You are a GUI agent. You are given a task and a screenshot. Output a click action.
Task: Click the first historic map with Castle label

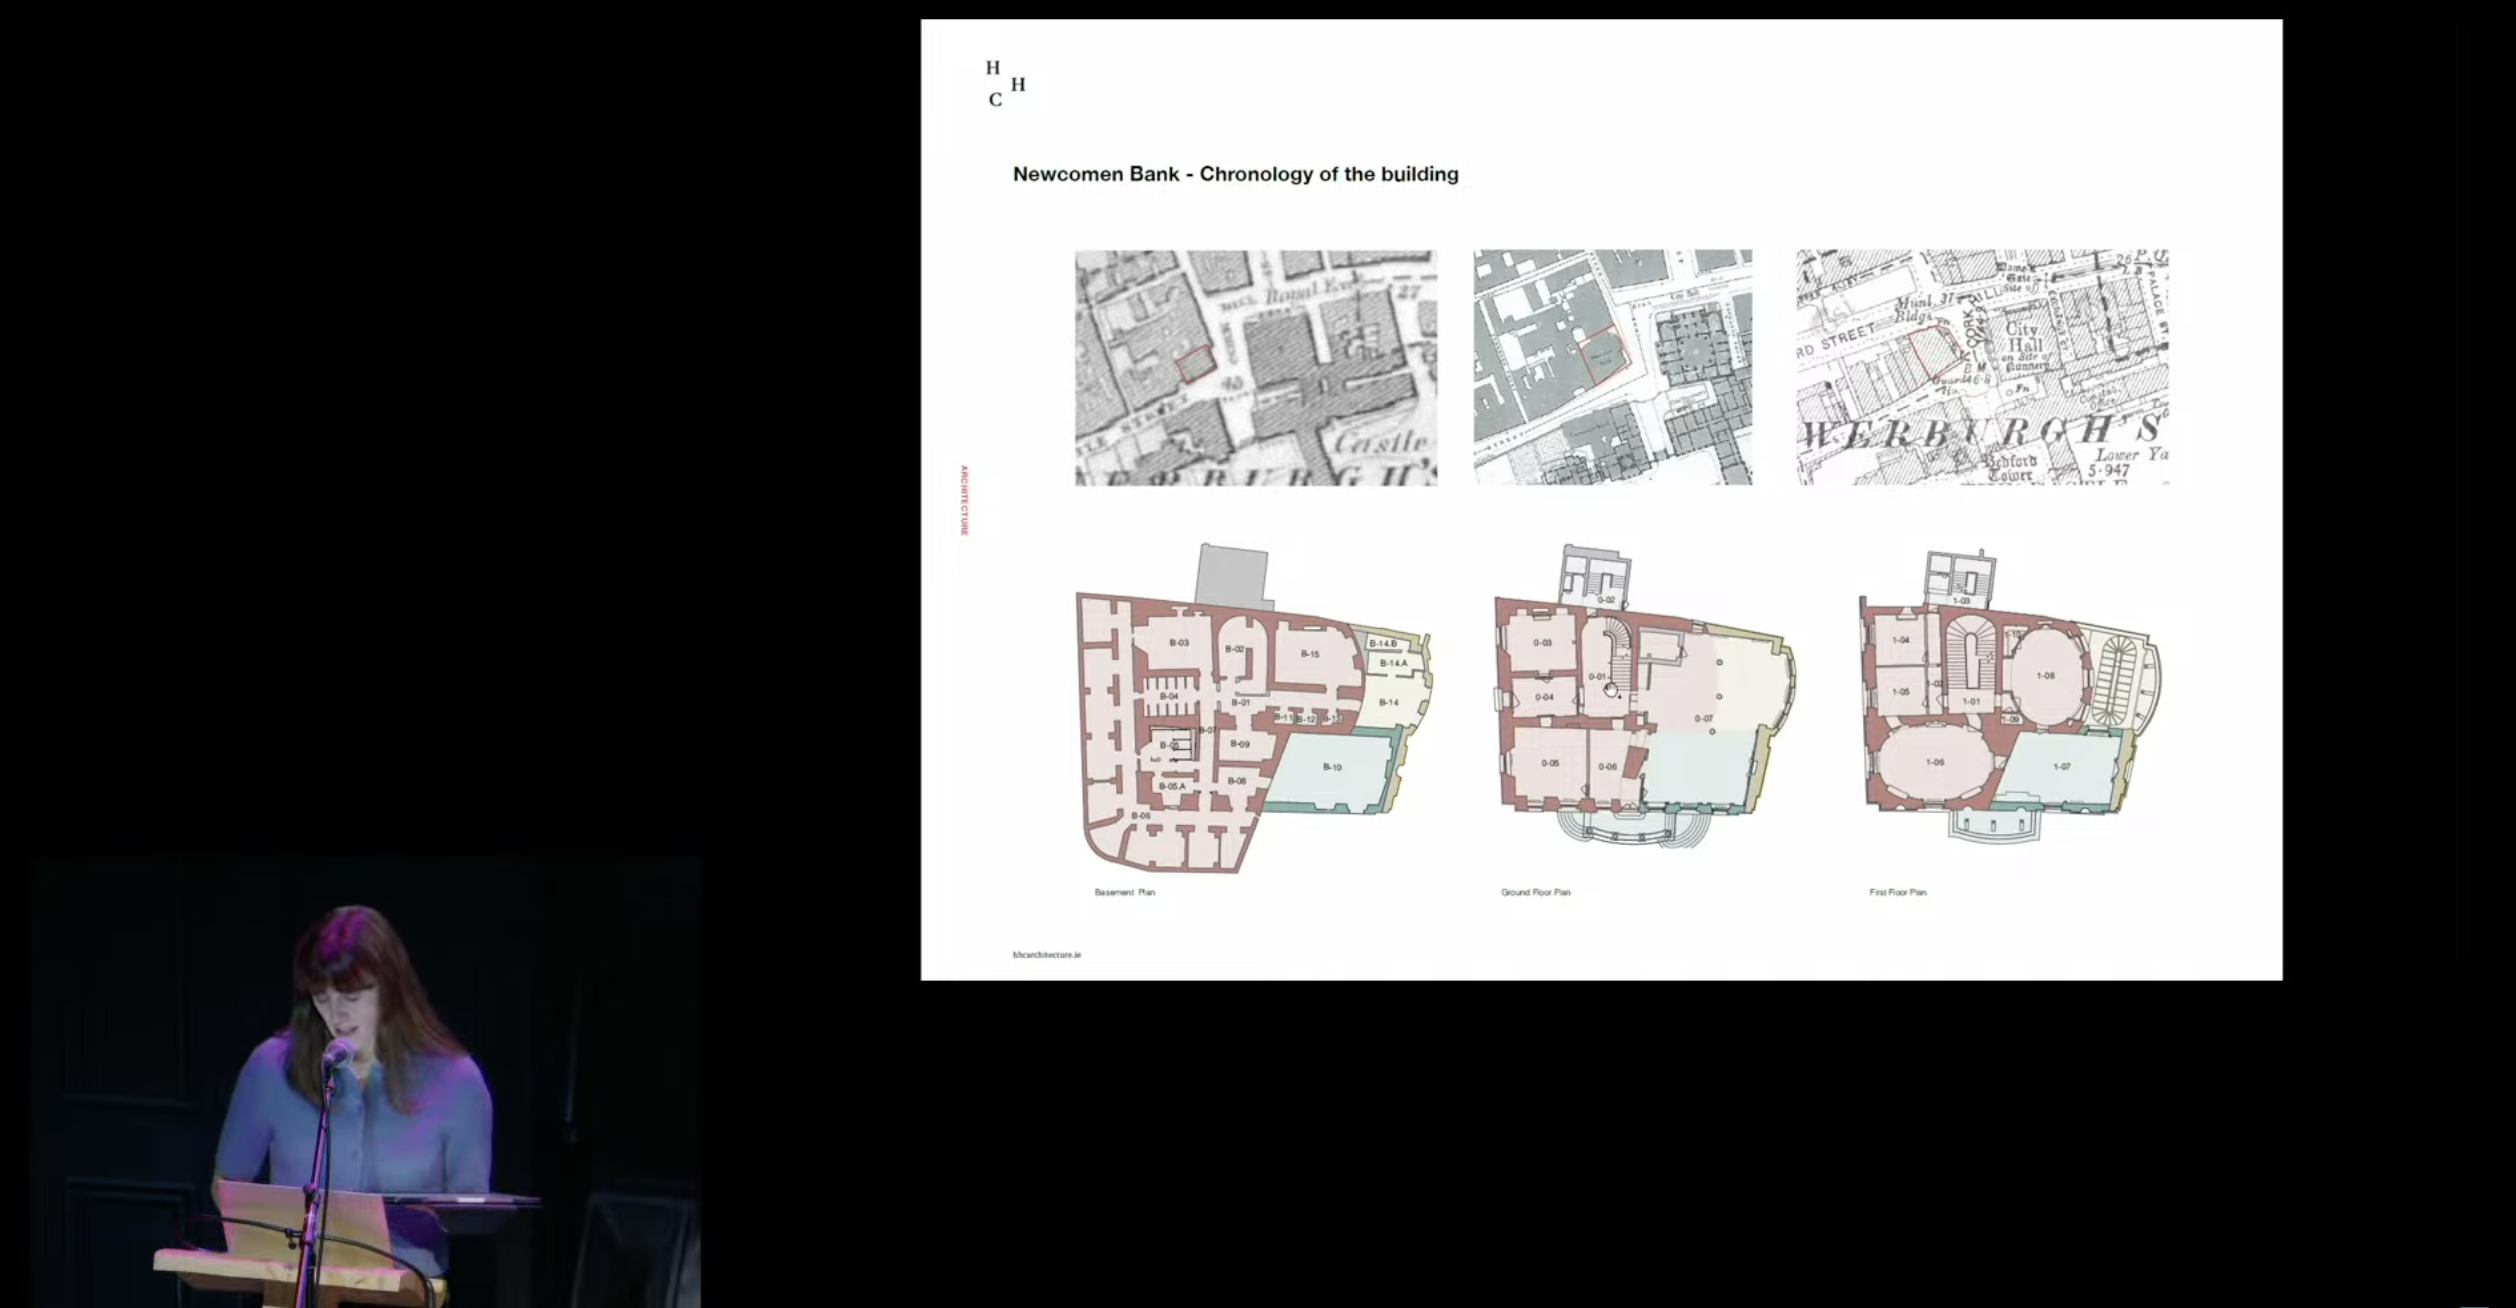pyautogui.click(x=1255, y=367)
